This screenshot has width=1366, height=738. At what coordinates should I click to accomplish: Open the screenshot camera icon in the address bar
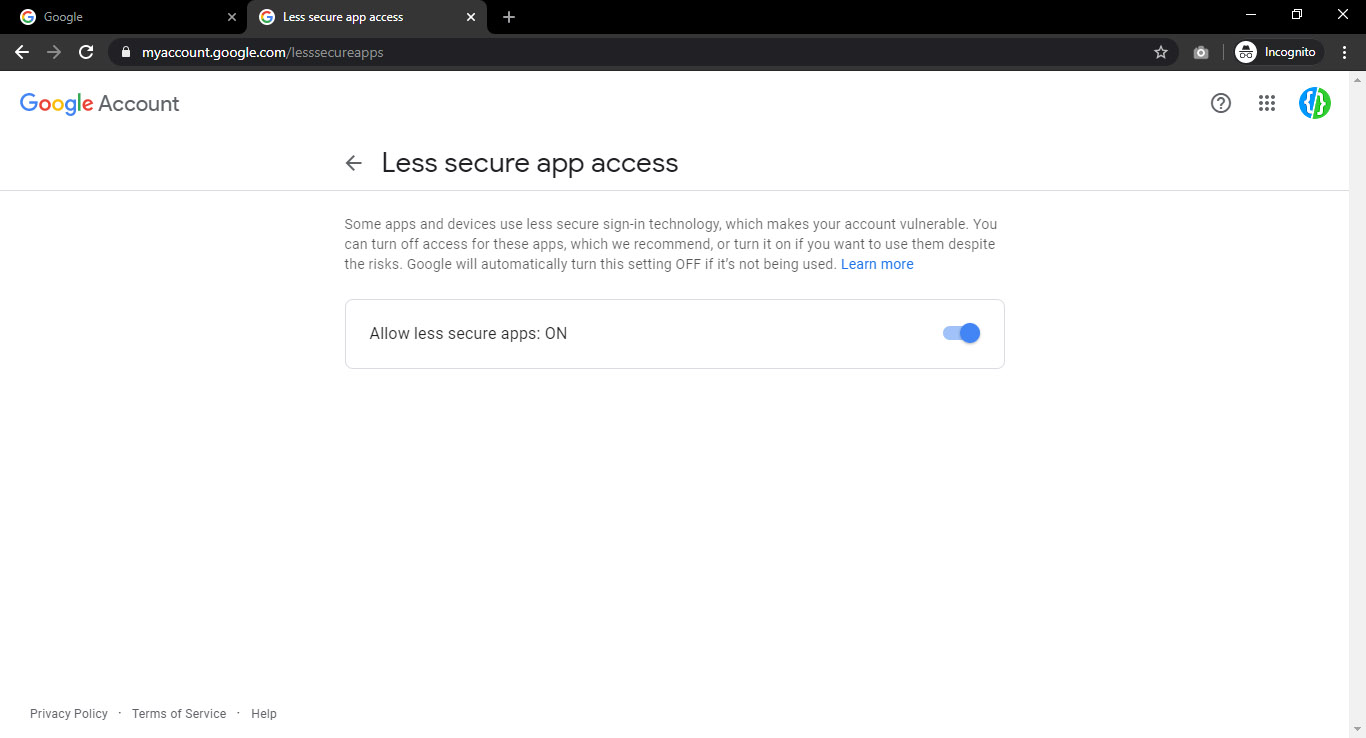1201,52
